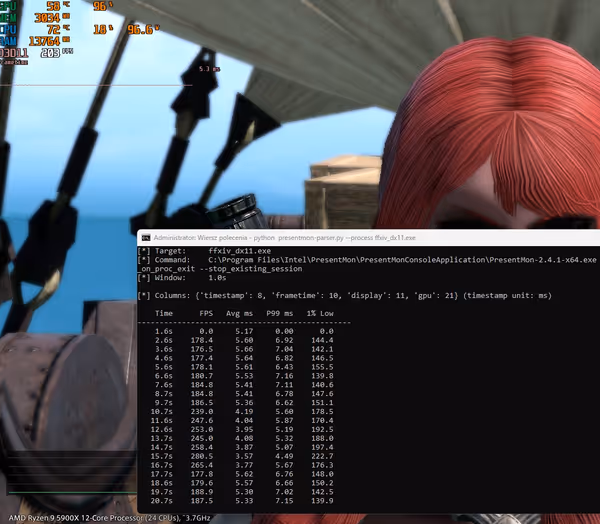600x524 pixels.
Task: Click the RAM usage value 13764 in overlay
Action: [x=45, y=41]
